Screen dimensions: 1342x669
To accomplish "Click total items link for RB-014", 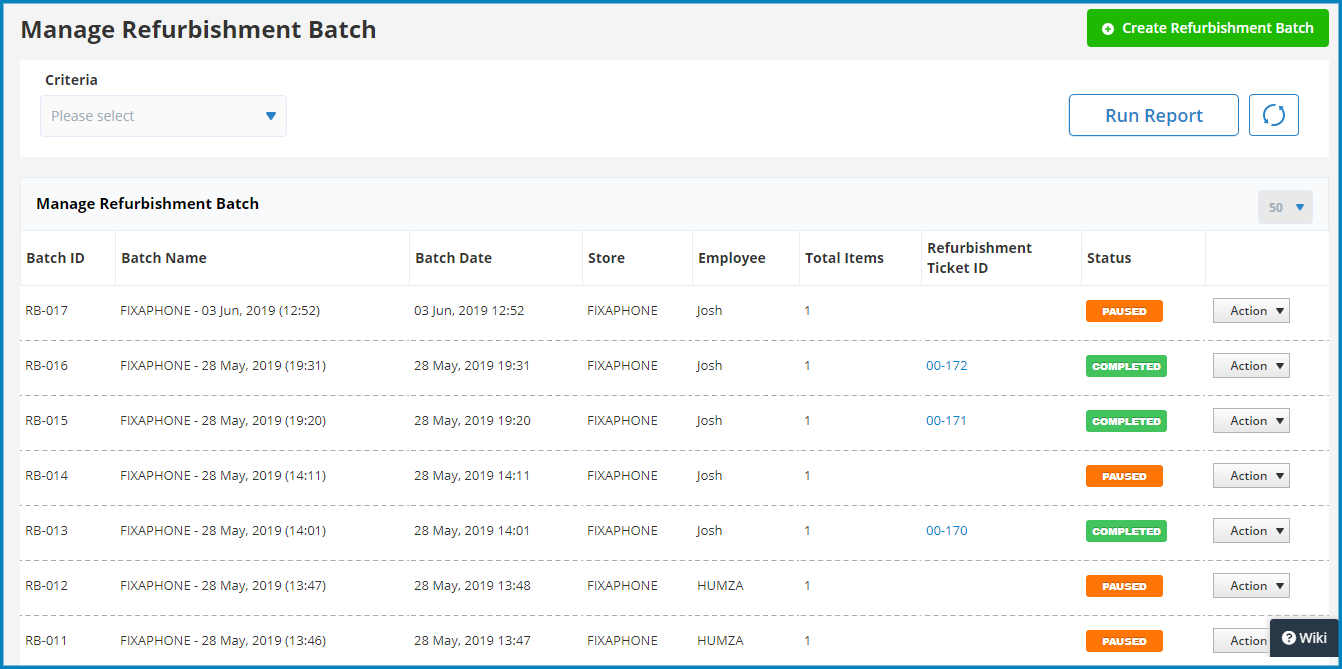I will [807, 476].
